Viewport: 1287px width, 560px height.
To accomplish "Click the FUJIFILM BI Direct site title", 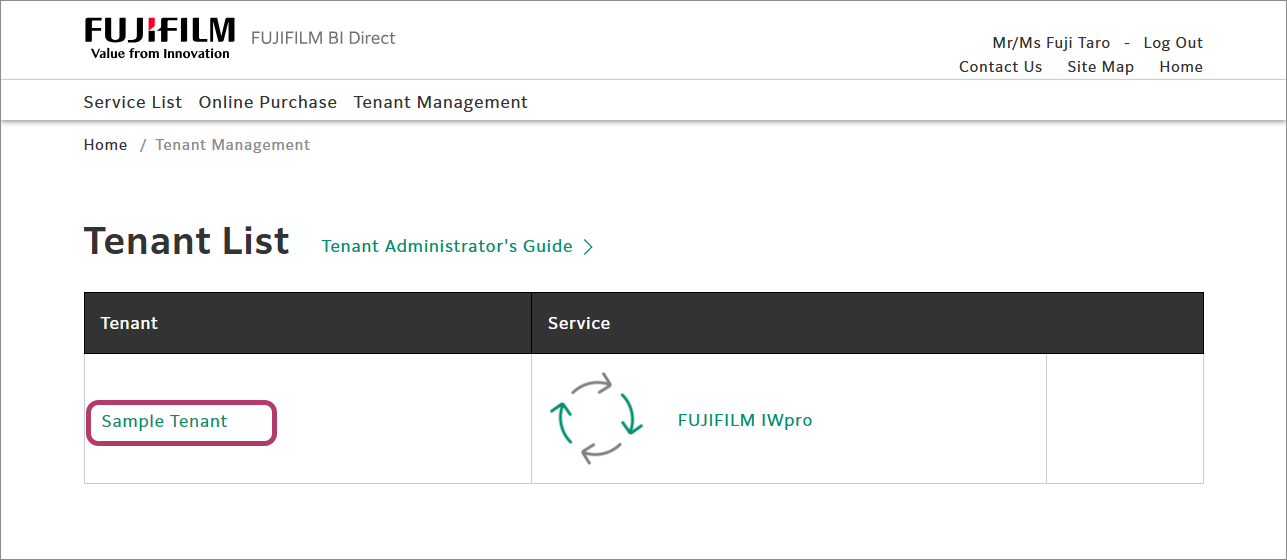I will coord(323,38).
